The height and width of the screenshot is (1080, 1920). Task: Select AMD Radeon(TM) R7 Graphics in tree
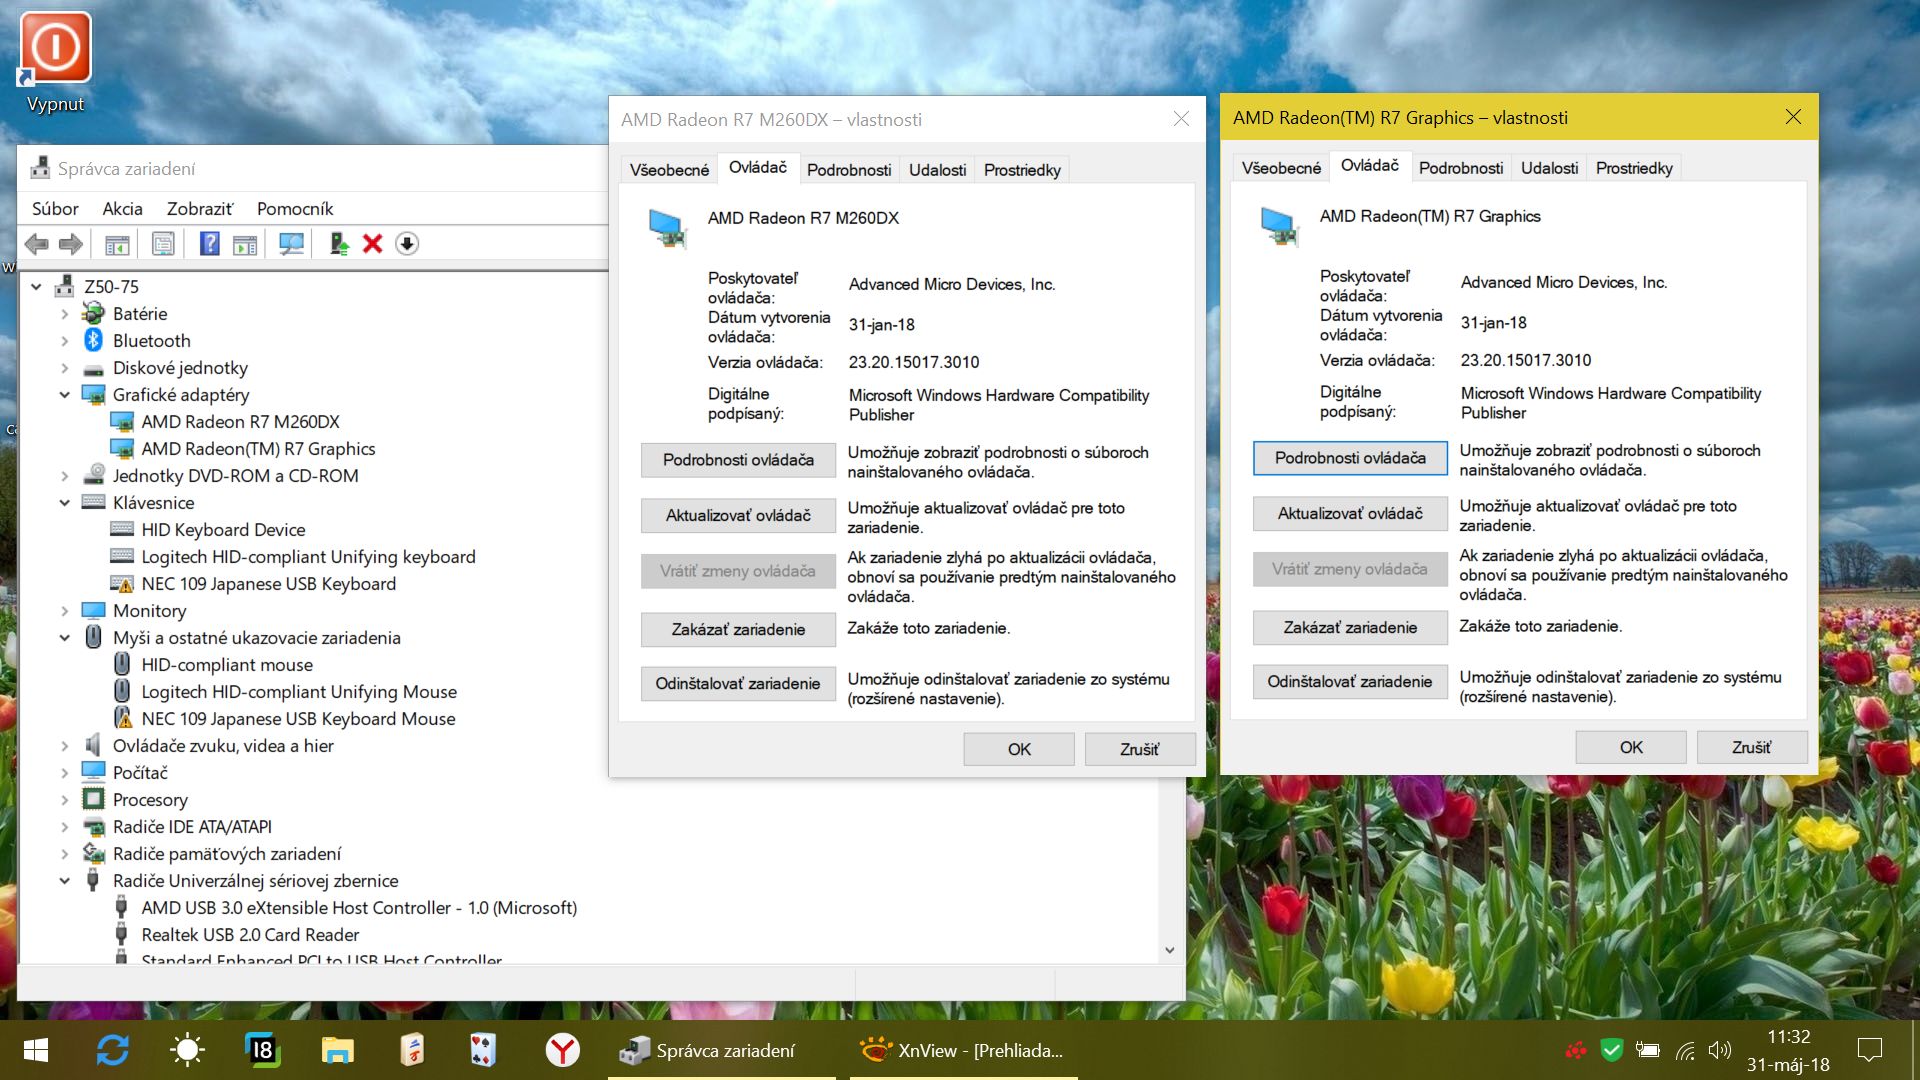(x=258, y=449)
